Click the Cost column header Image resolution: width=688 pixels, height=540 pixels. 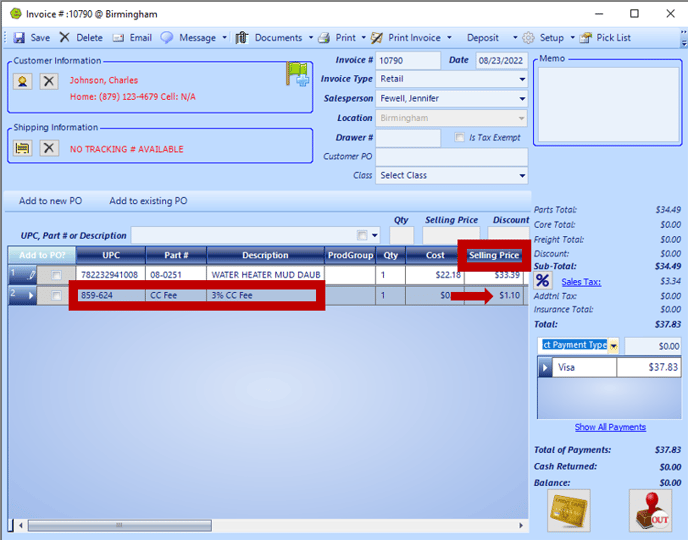tap(435, 255)
